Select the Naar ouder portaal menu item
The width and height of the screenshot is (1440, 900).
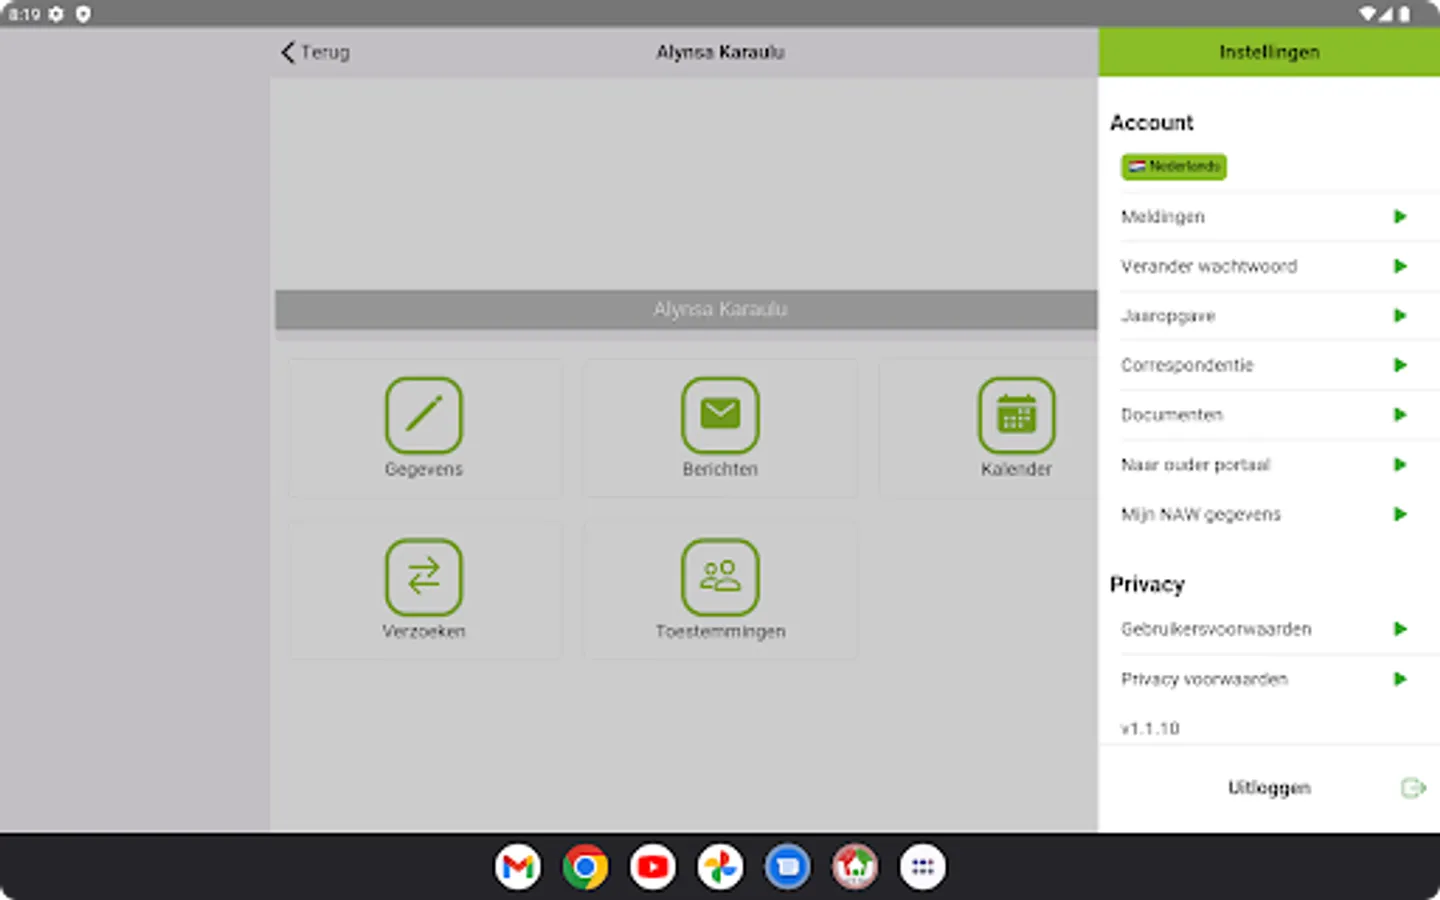1270,464
